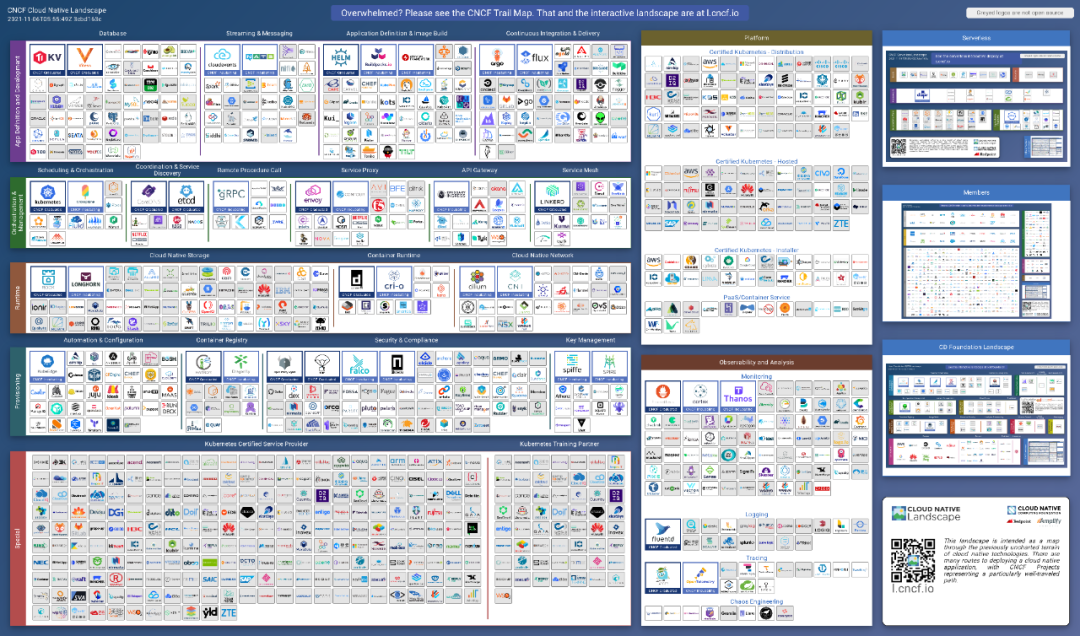
Task: Select the cilium network card
Action: (x=477, y=283)
